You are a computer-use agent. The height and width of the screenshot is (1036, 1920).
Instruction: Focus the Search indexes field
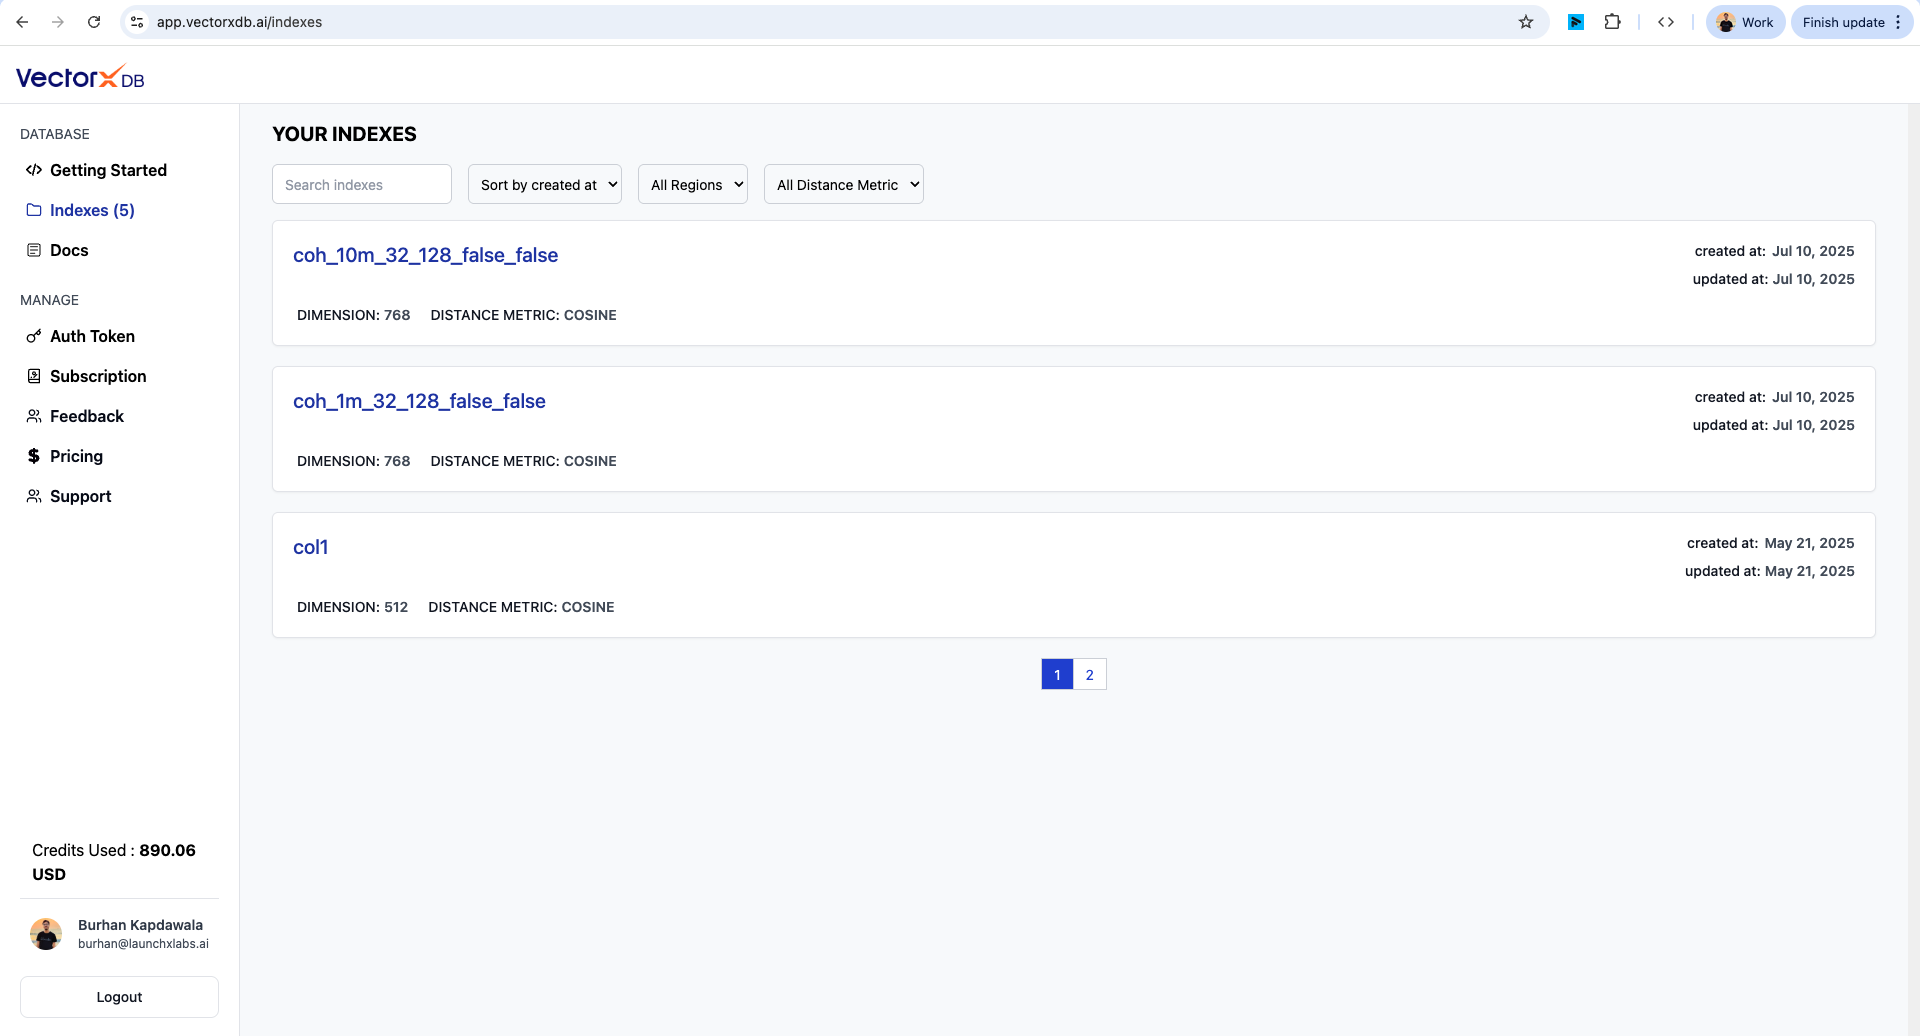click(x=362, y=184)
